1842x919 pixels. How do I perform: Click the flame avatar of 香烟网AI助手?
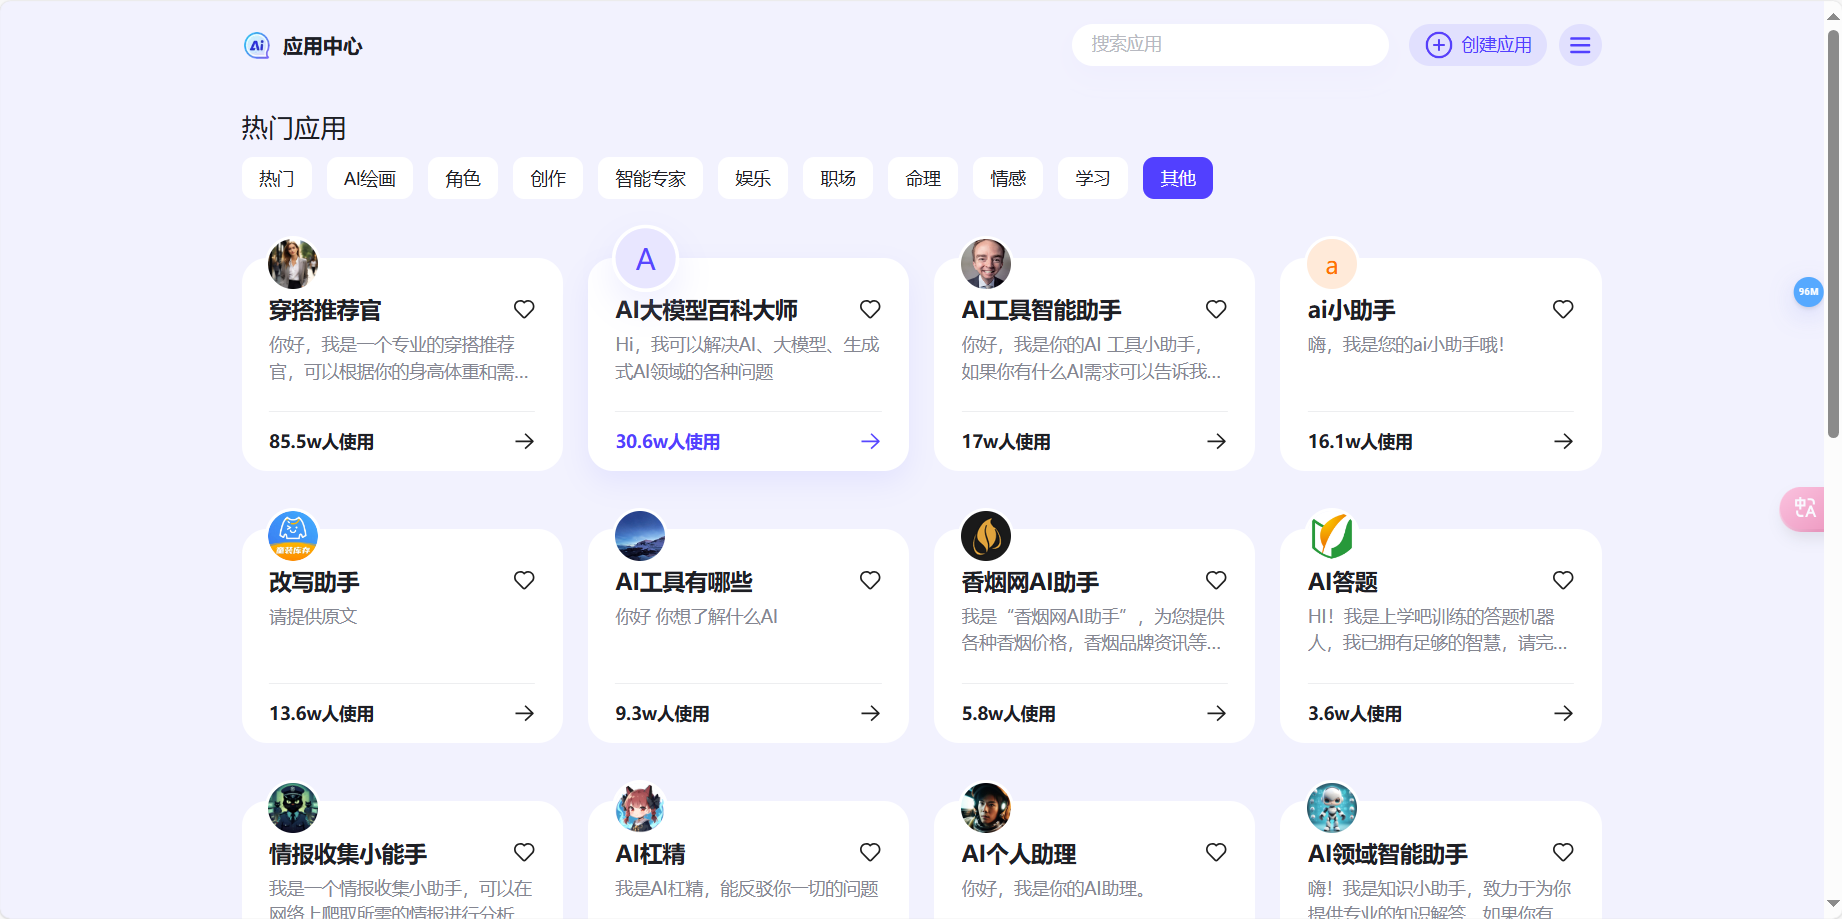click(x=986, y=535)
